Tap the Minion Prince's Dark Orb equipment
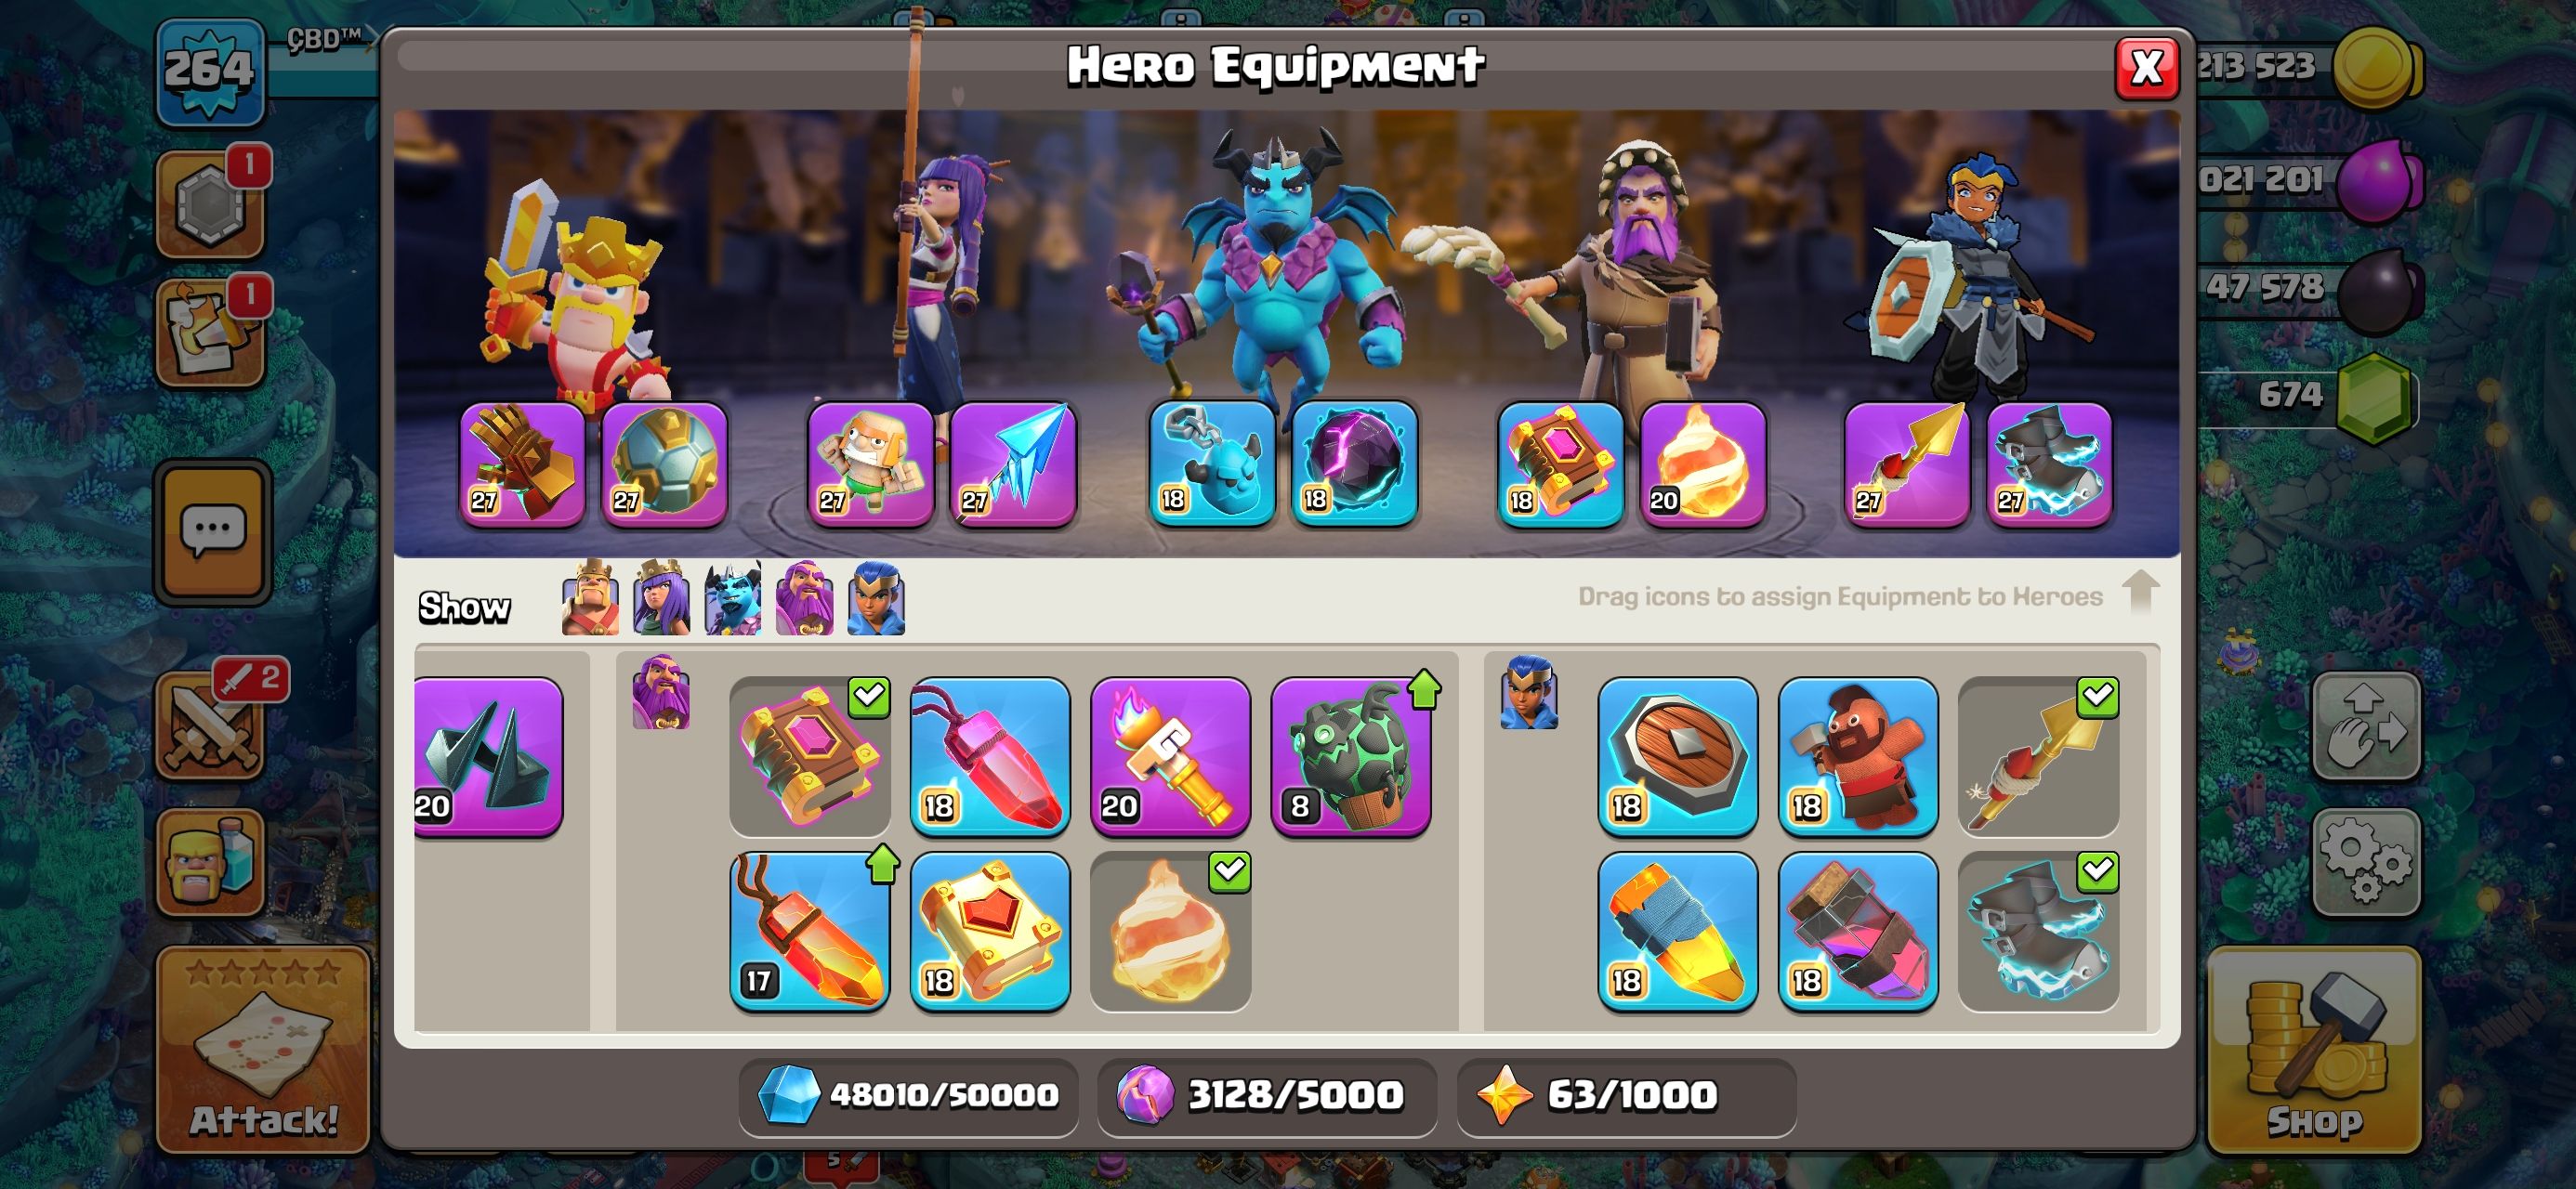This screenshot has height=1189, width=2576. tap(1355, 464)
